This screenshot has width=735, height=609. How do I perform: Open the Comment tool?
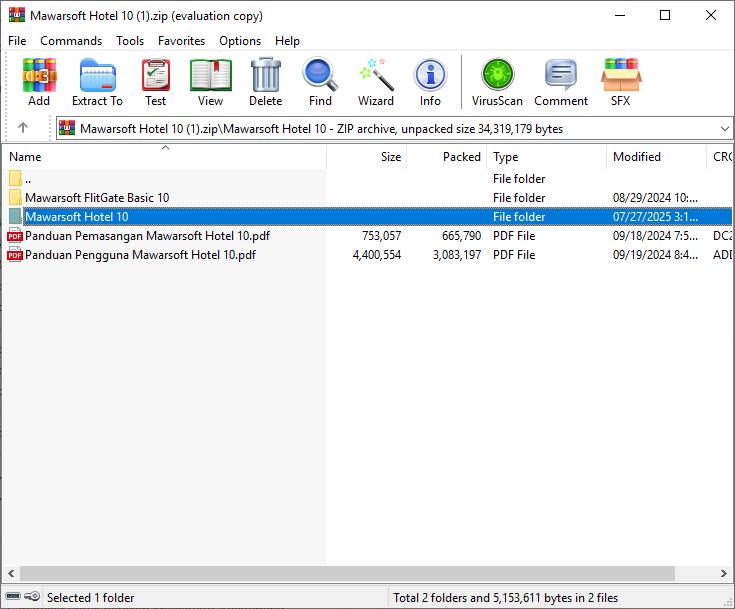[560, 82]
